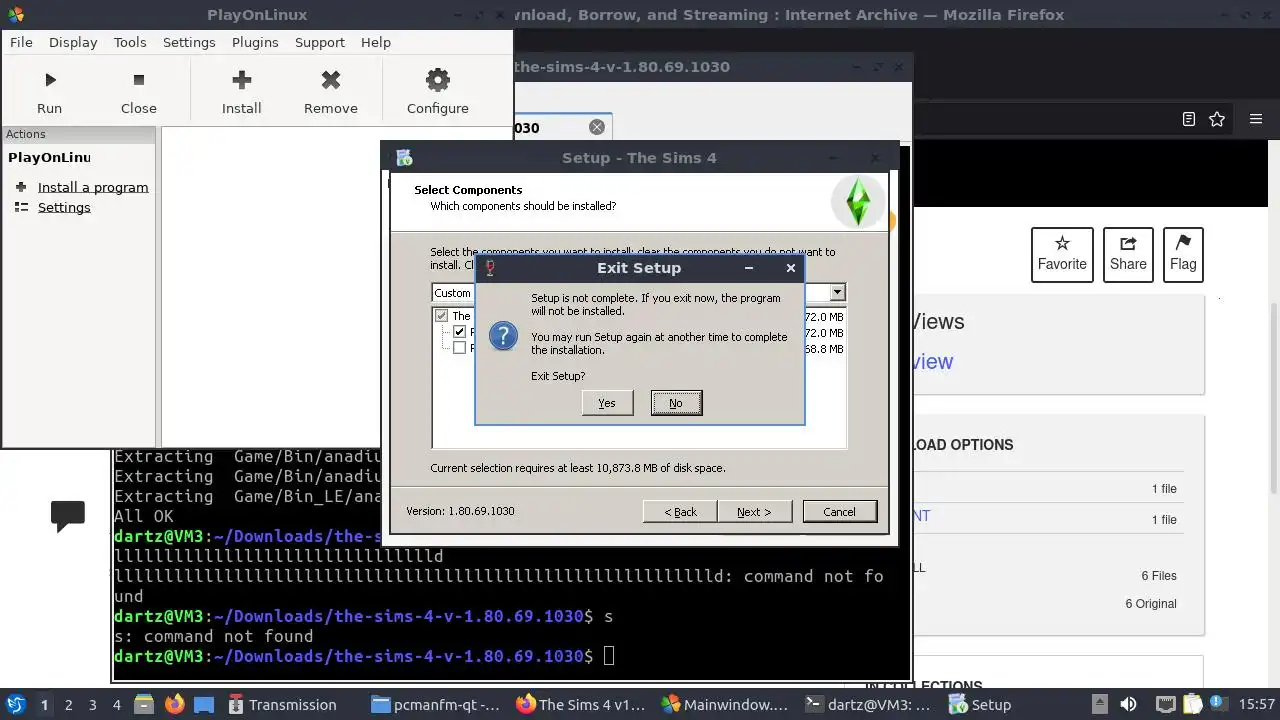Viewport: 1280px width, 720px height.
Task: Click the volume speaker tray icon
Action: click(1128, 704)
